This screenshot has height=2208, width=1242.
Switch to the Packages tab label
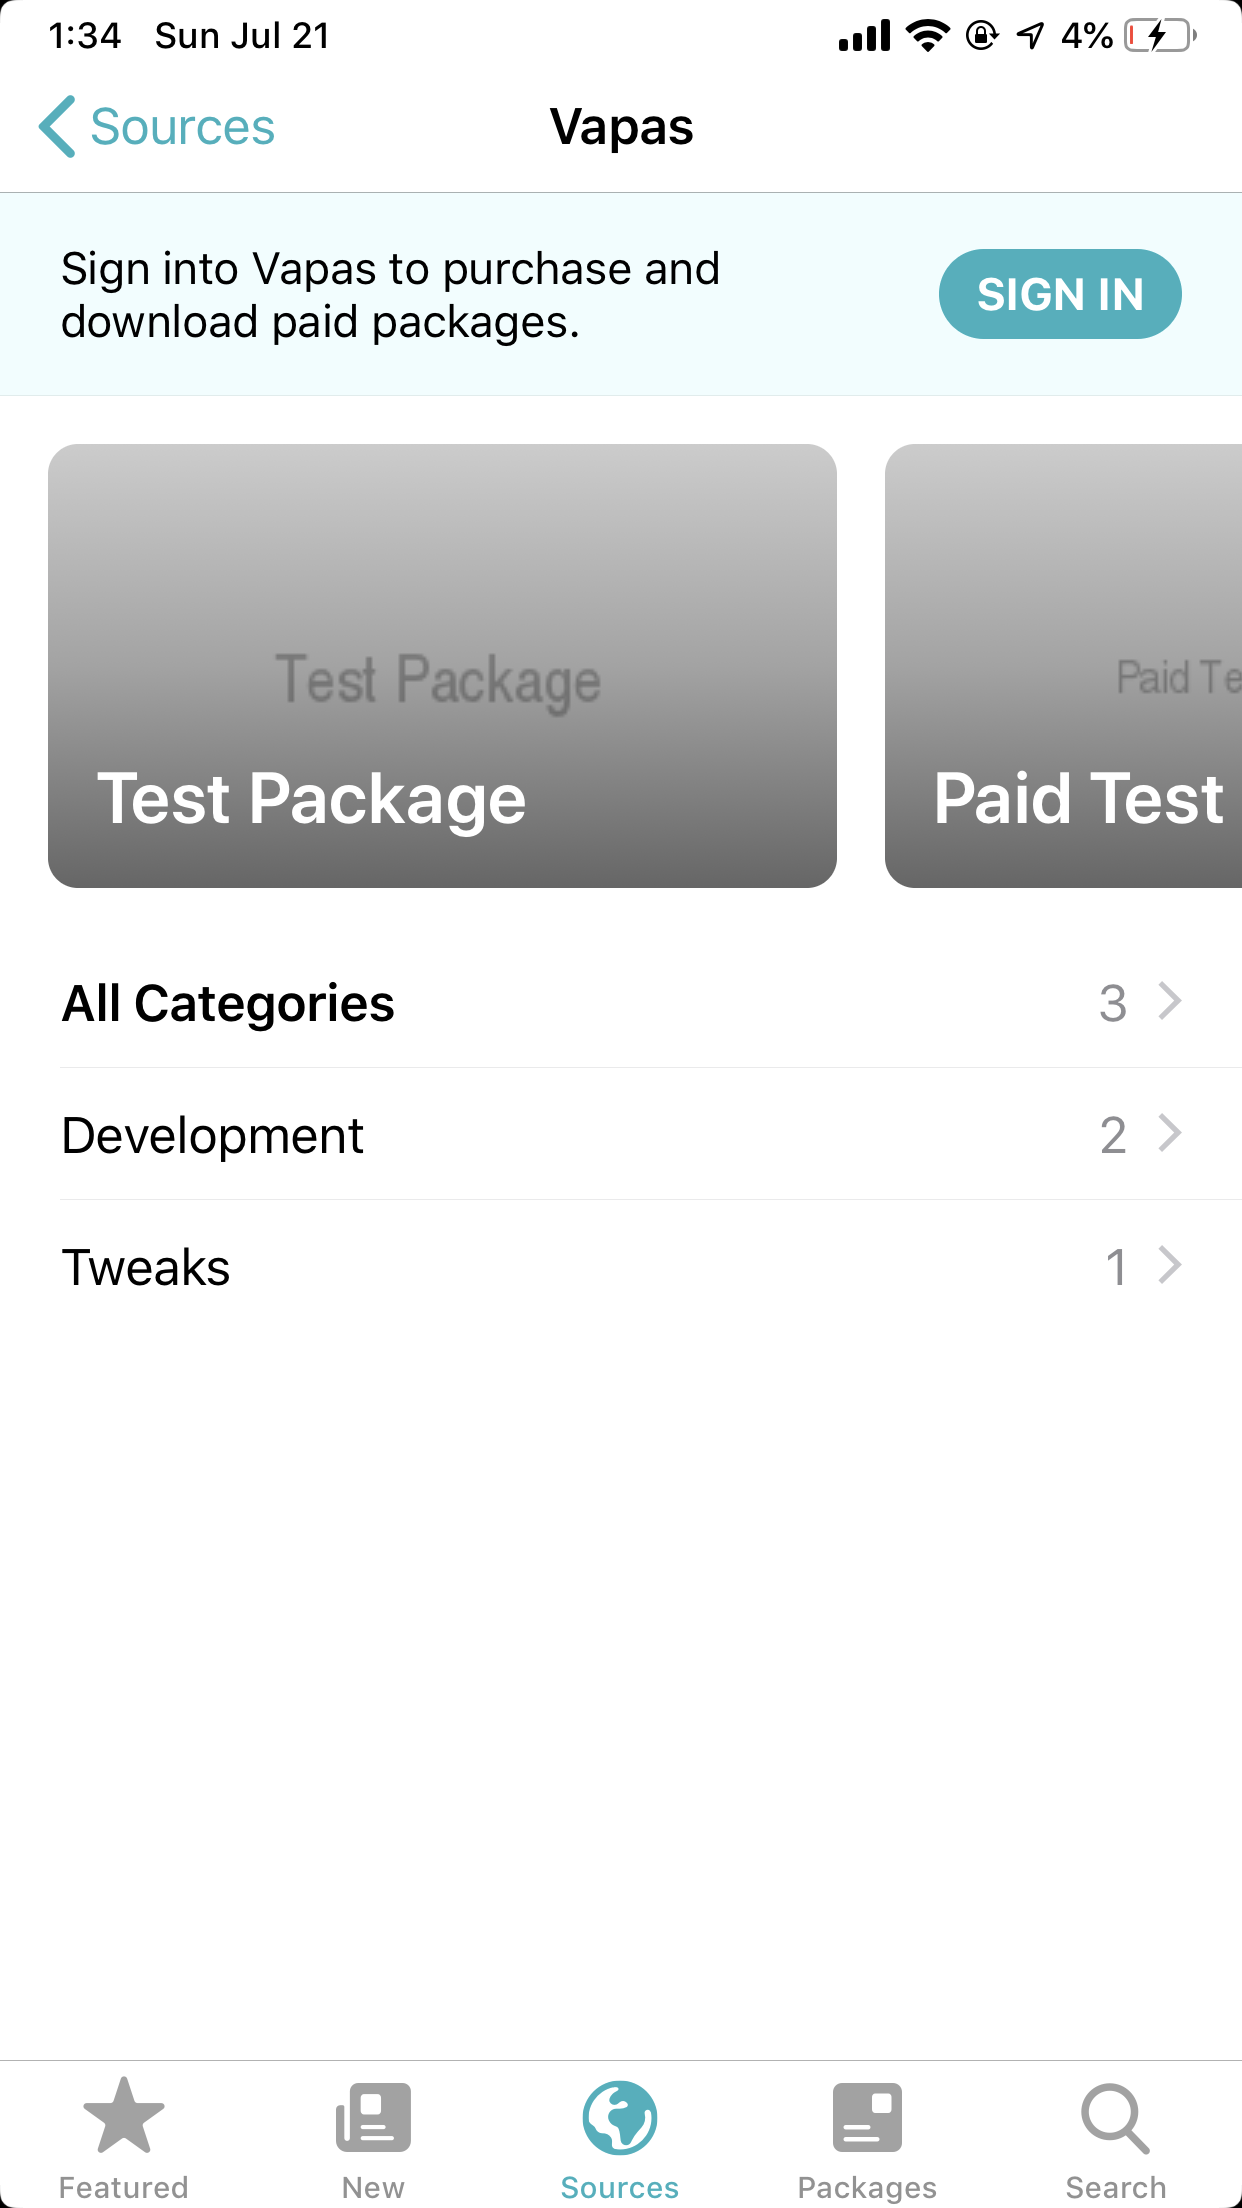point(867,2187)
